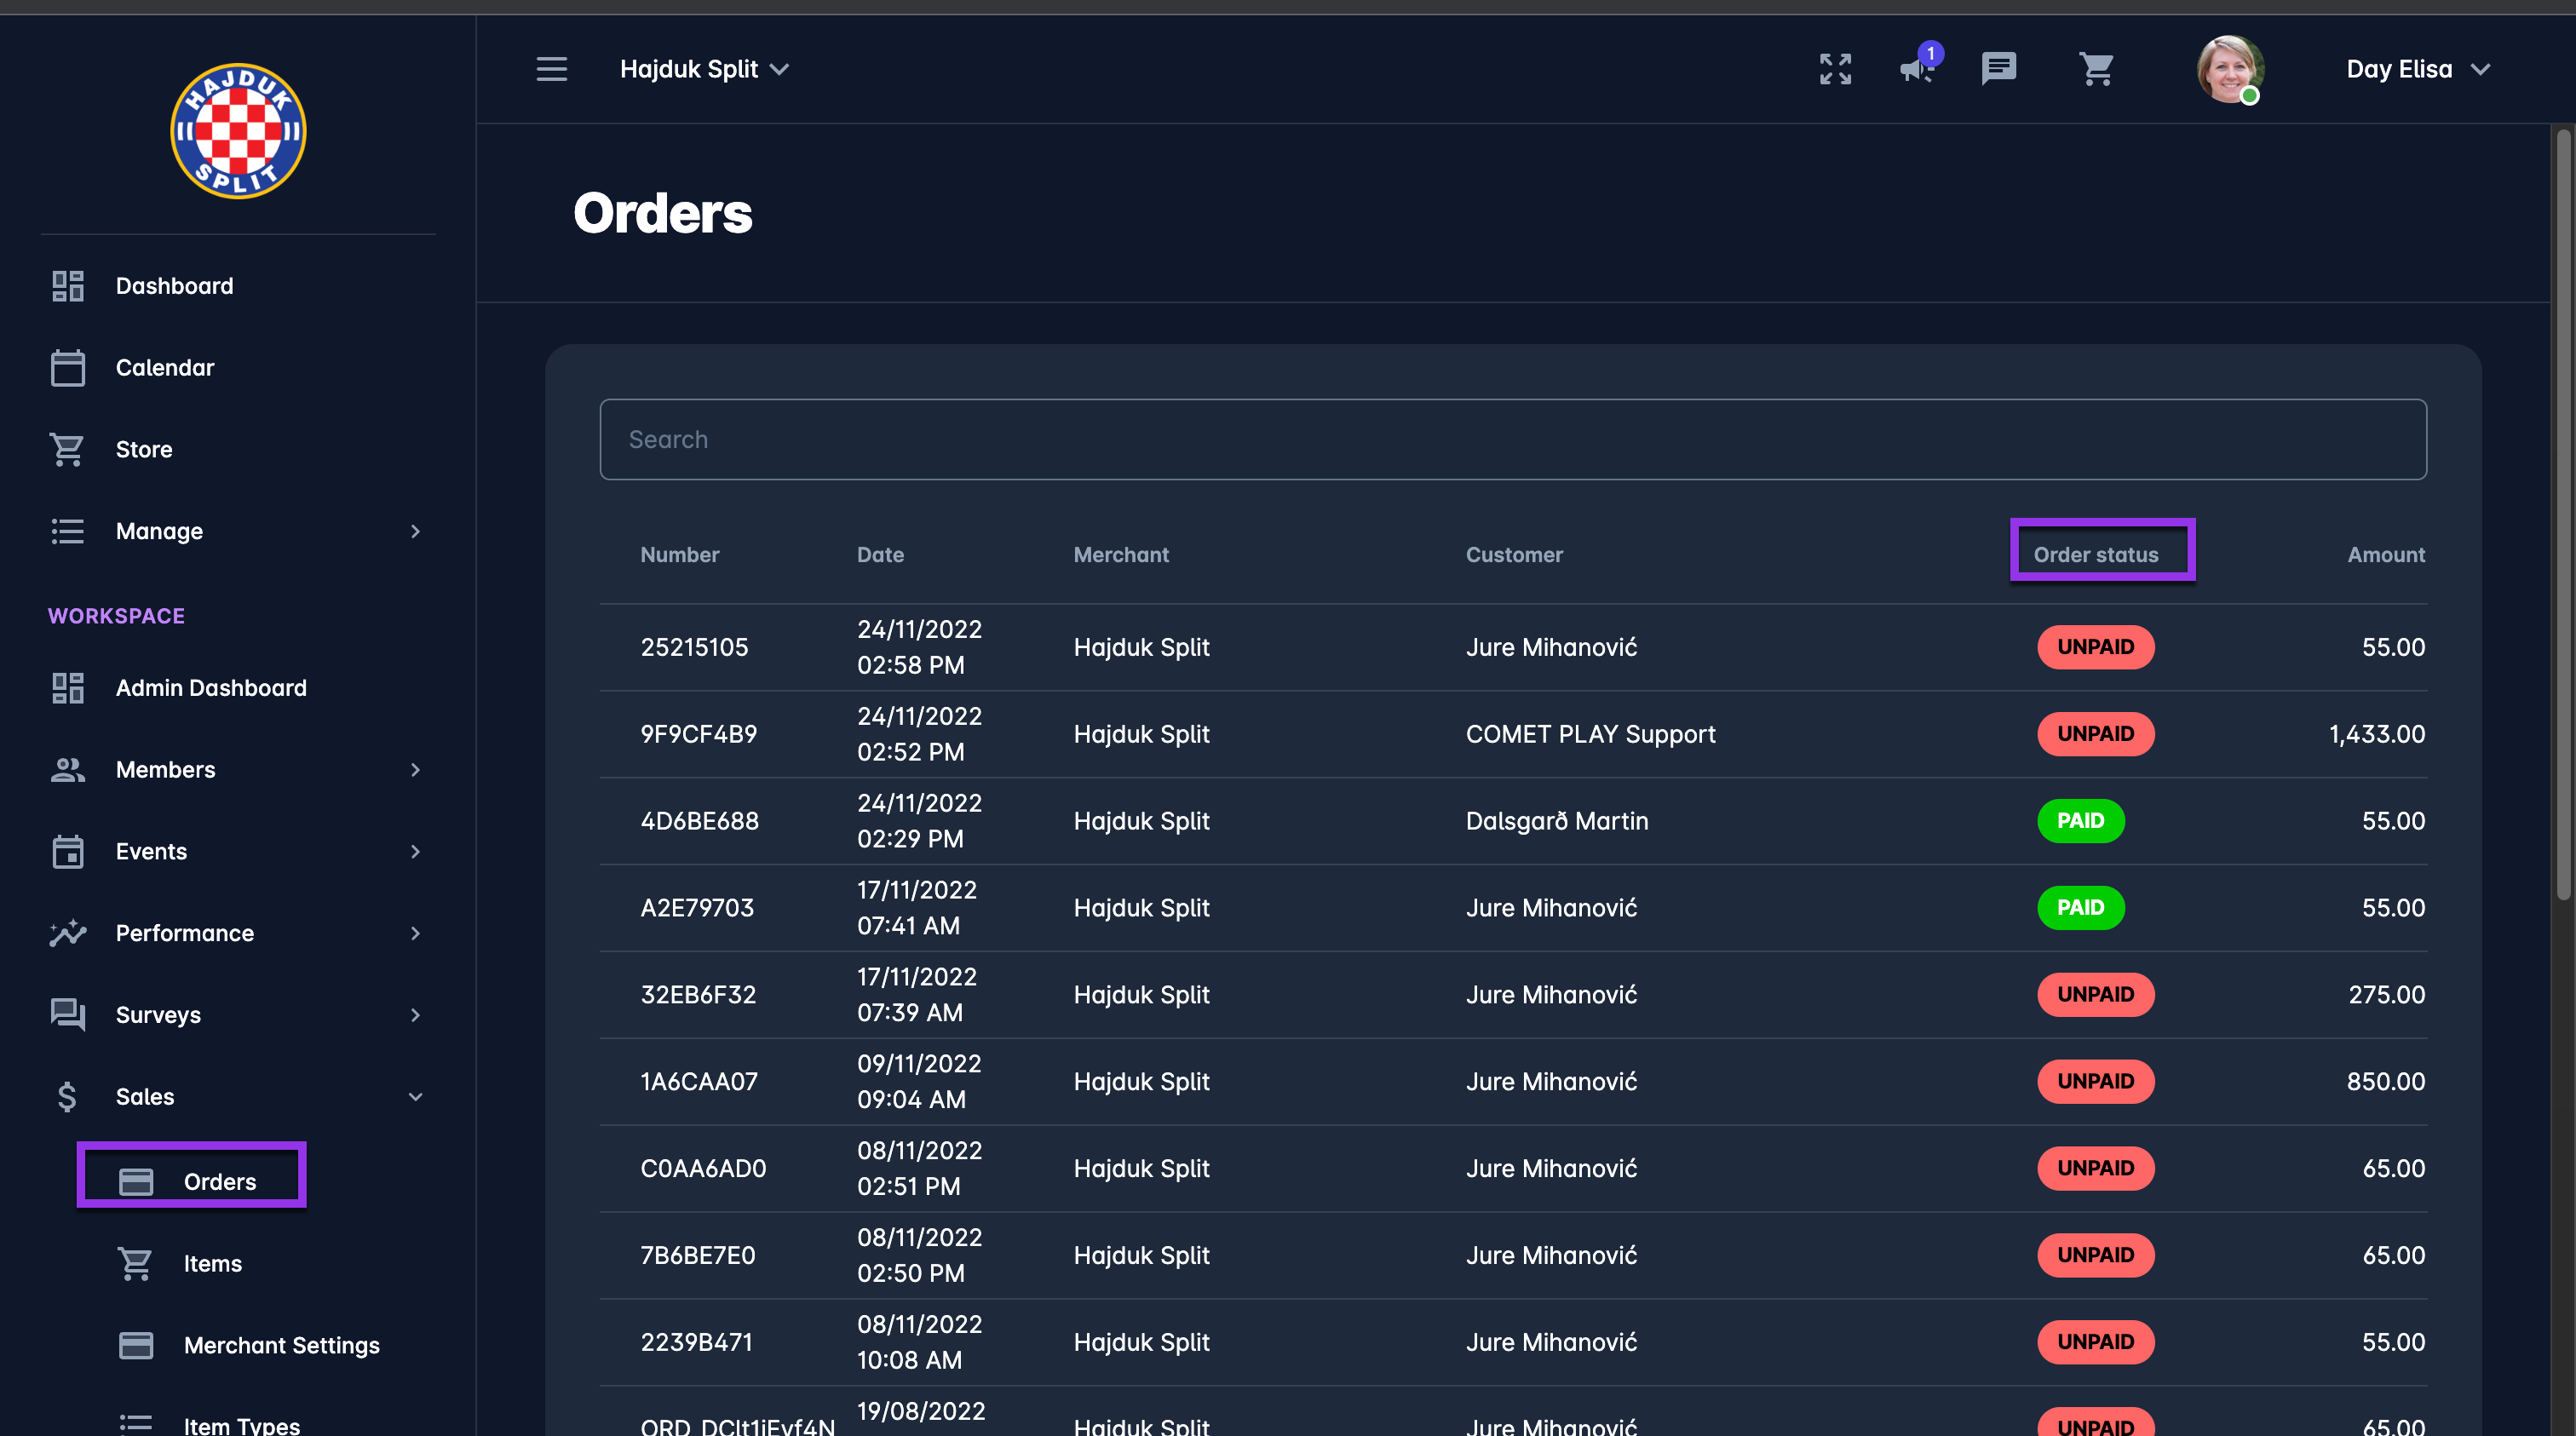
Task: Click the hamburger menu icon
Action: (551, 69)
